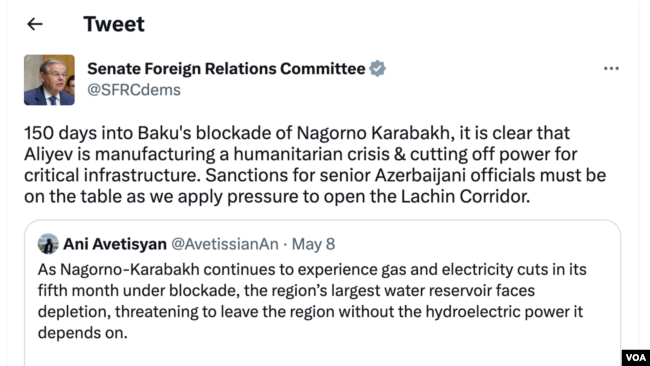Click the line starting "150 days into Baku's"
Screen dimensions: 650x366
pyautogui.click(x=297, y=133)
